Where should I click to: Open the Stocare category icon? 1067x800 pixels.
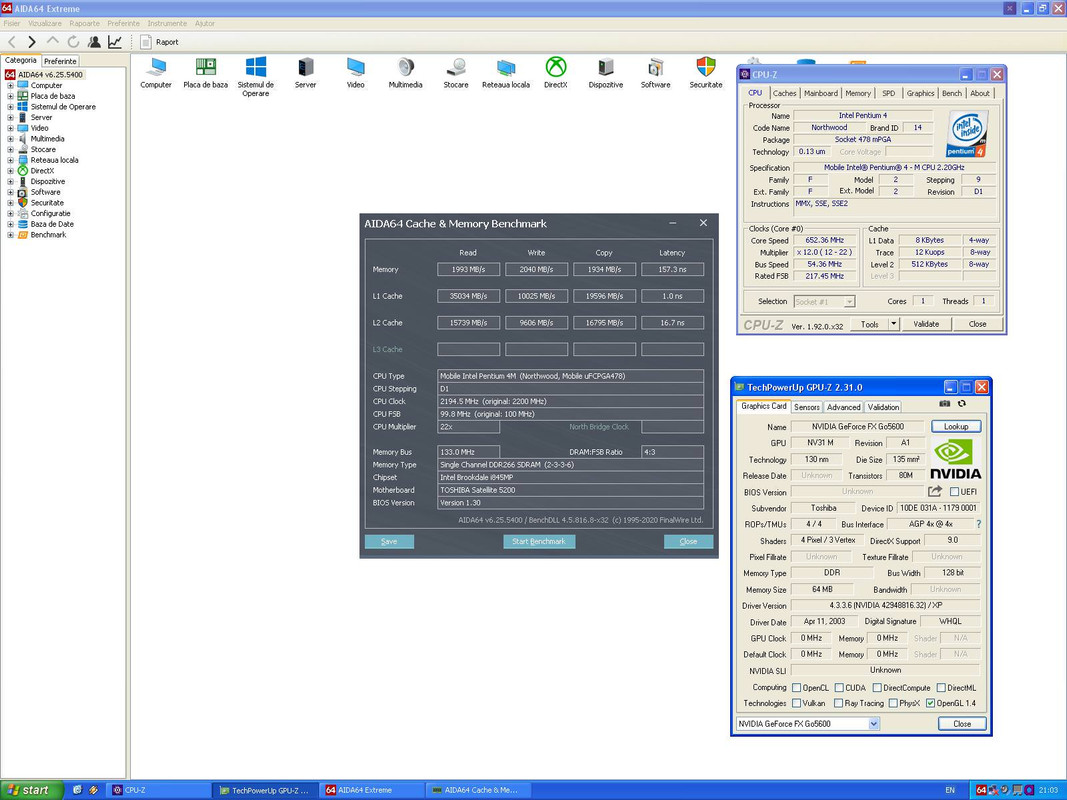point(456,73)
